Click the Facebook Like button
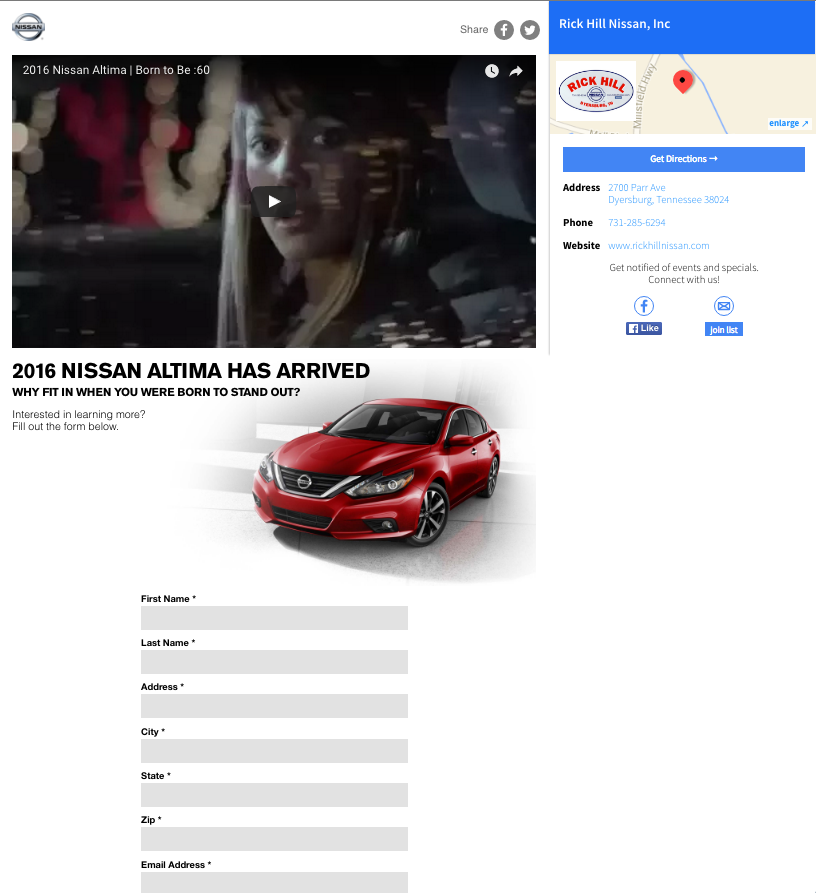This screenshot has height=893, width=816. click(x=644, y=328)
